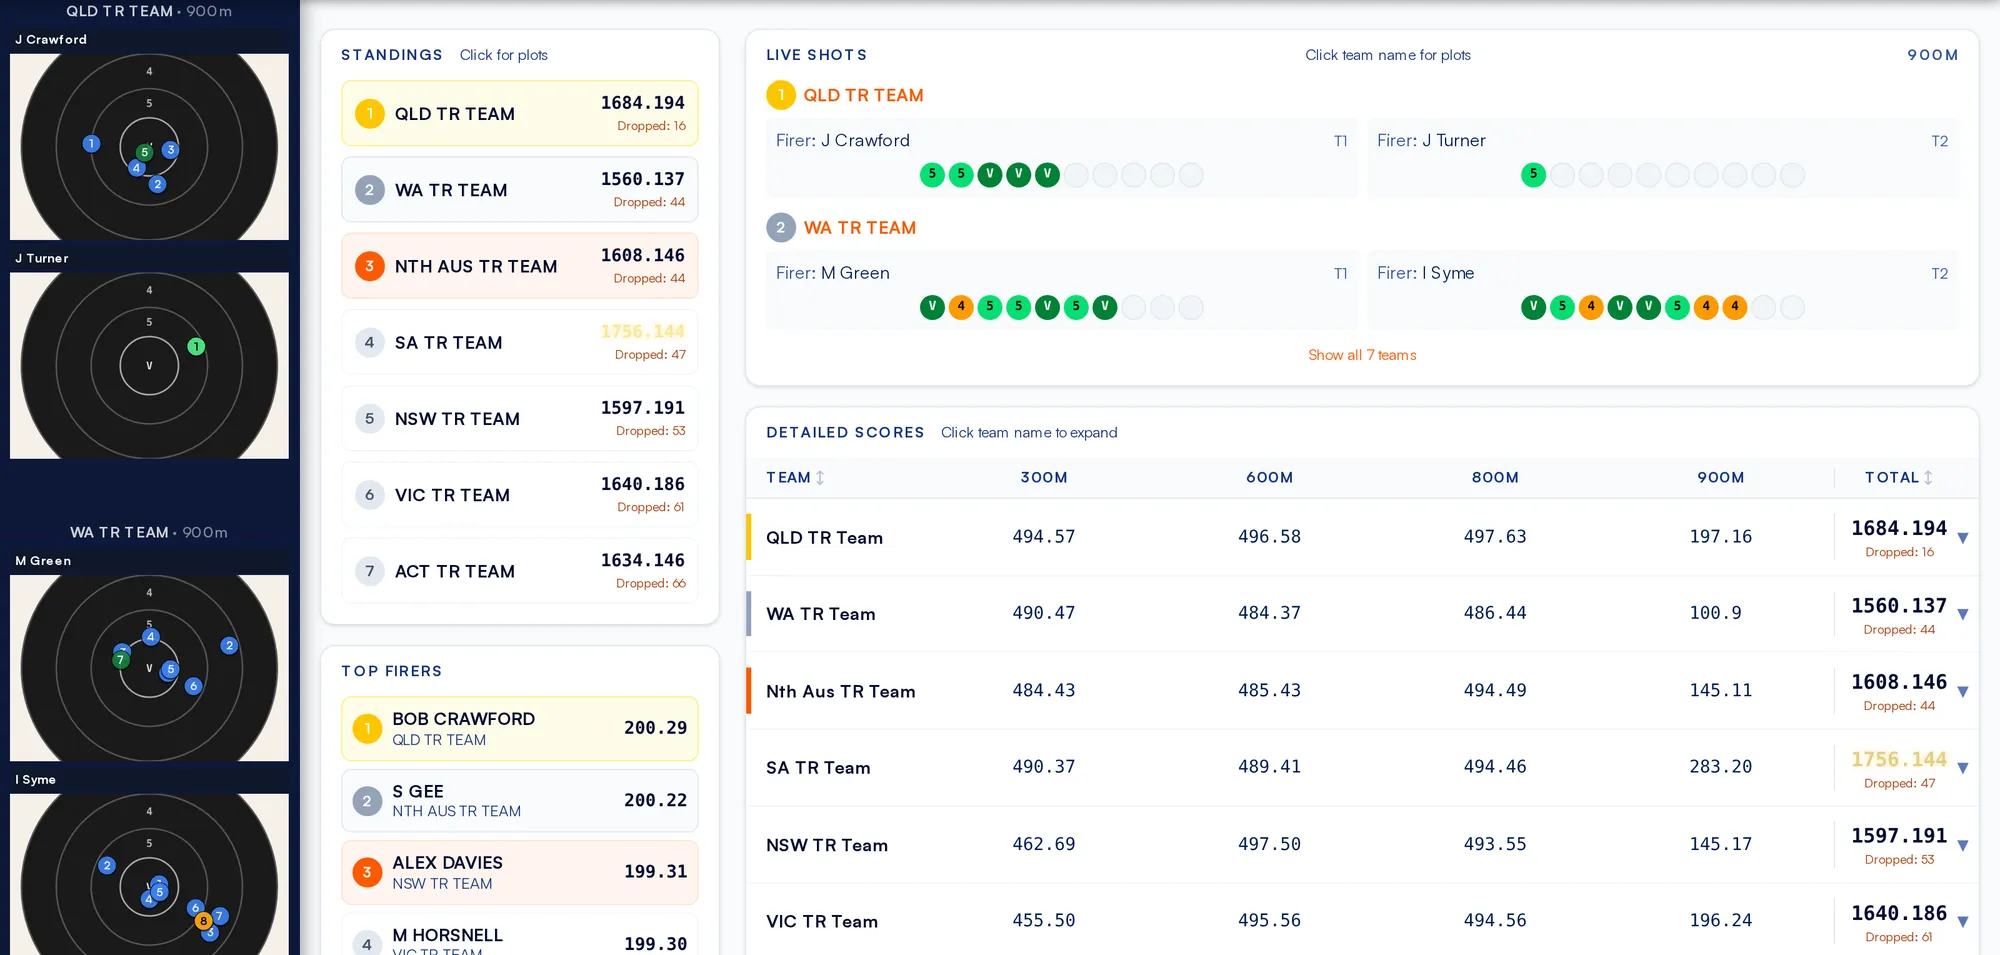
Task: Expand Nth Aus TR Team score row arrow
Action: tap(1963, 692)
